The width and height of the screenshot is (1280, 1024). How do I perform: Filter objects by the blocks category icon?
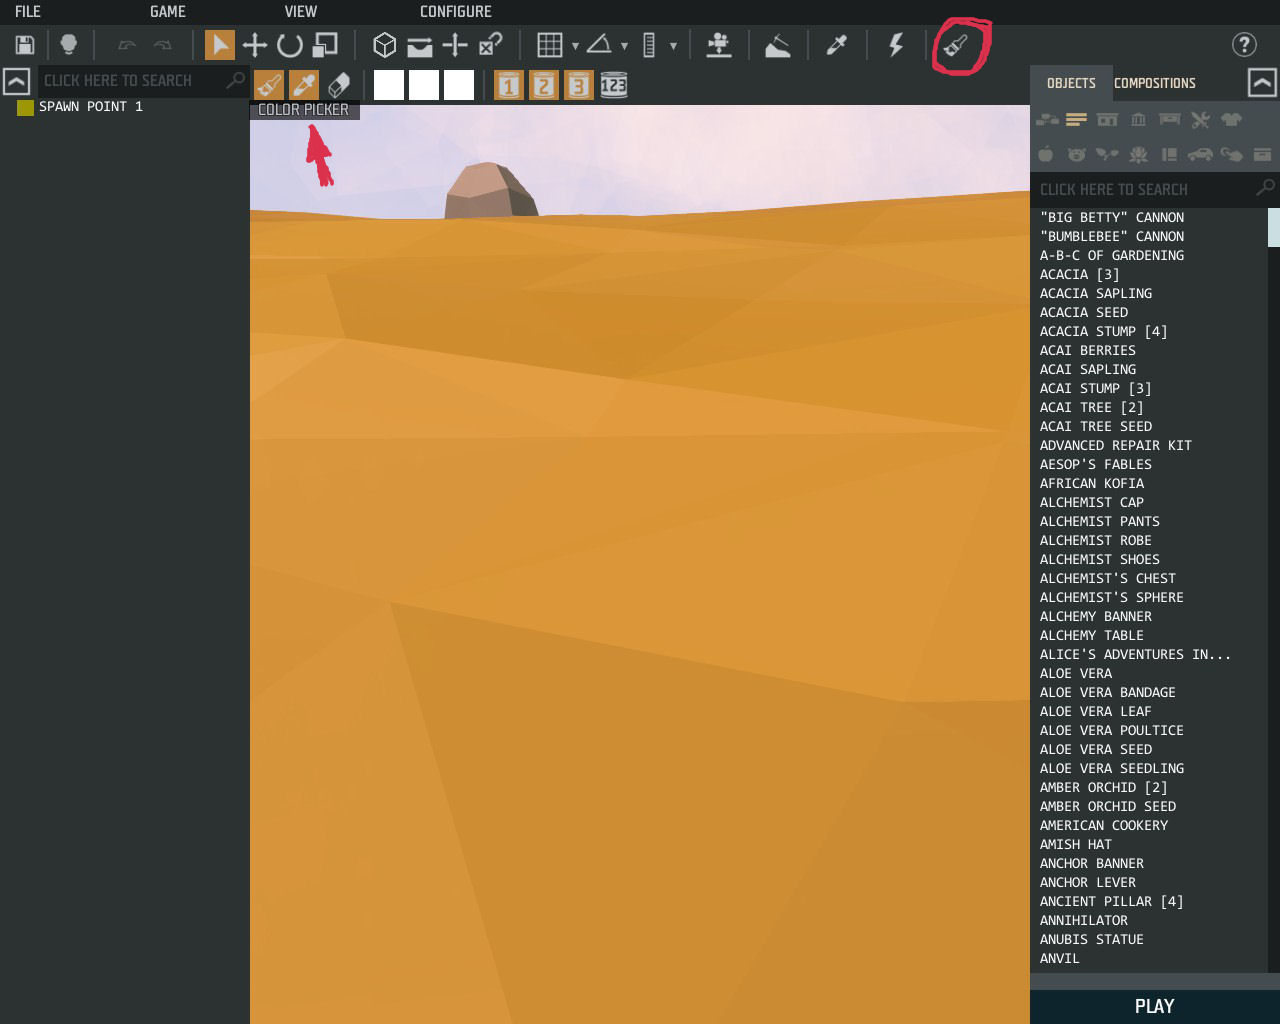point(1047,120)
